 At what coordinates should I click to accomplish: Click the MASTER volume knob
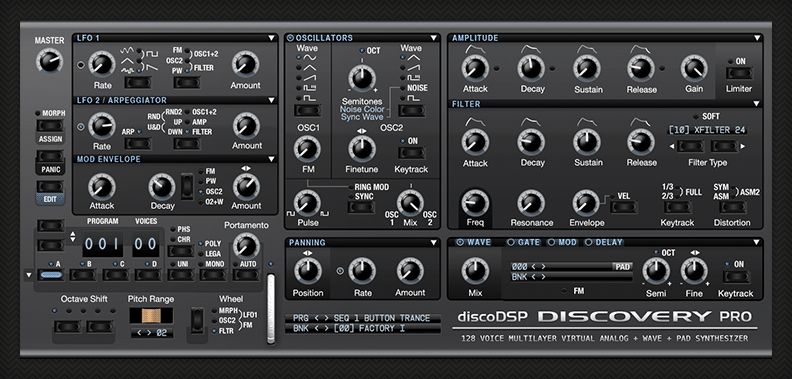(50, 62)
